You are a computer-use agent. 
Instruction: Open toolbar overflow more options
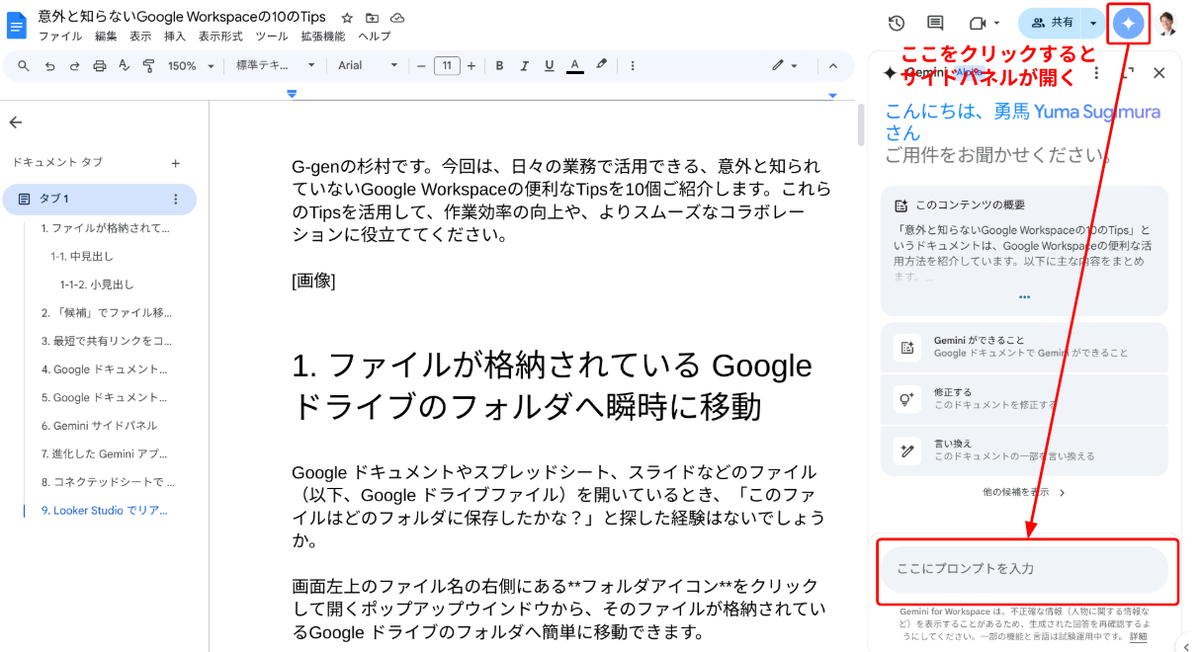click(x=632, y=66)
